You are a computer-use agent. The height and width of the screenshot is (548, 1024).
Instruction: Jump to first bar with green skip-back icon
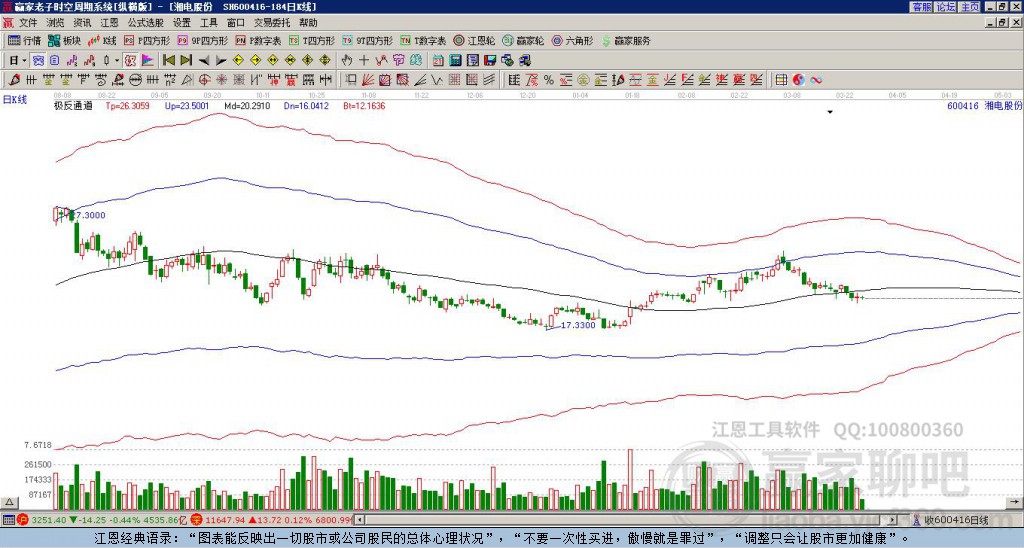tap(168, 60)
